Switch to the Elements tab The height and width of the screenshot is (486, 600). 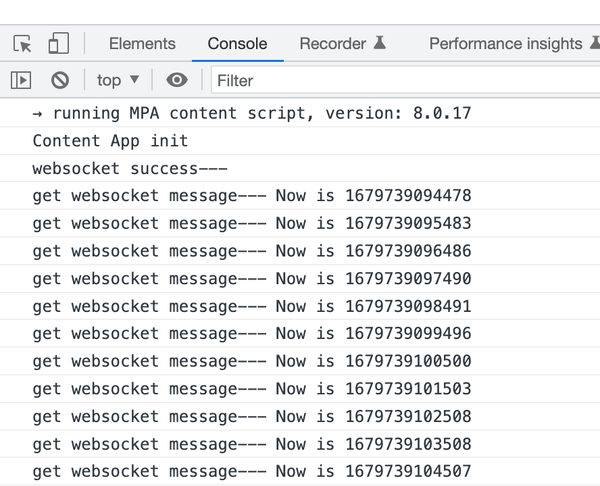(x=142, y=44)
